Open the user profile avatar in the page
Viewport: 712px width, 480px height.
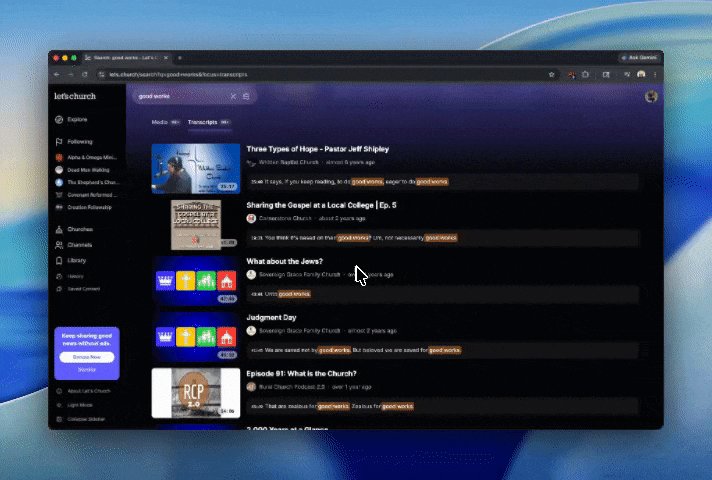click(x=651, y=96)
